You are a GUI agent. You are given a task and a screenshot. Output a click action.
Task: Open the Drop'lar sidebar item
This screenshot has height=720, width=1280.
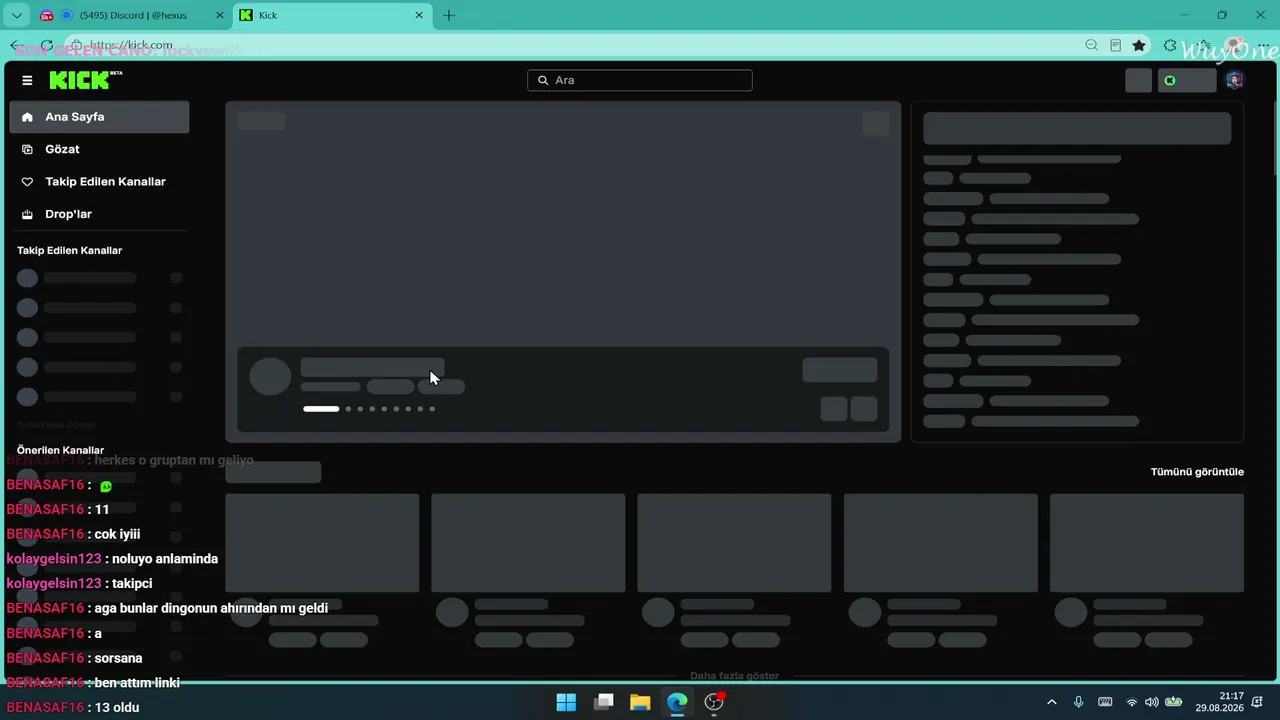tap(99, 214)
